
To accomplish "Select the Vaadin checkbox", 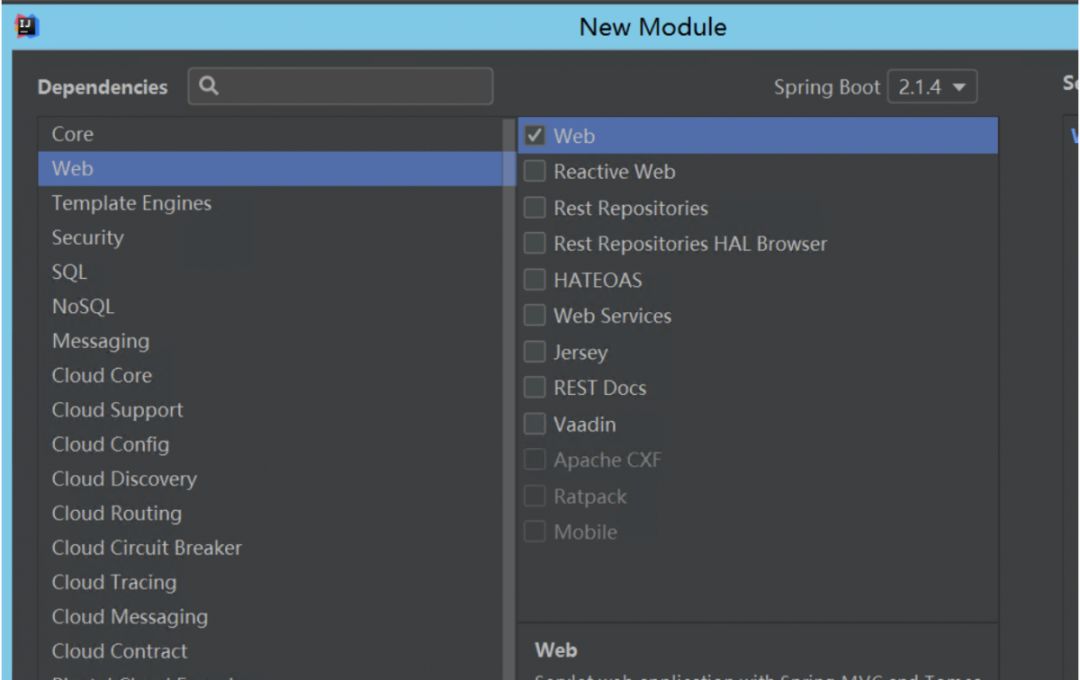I will (x=534, y=424).
